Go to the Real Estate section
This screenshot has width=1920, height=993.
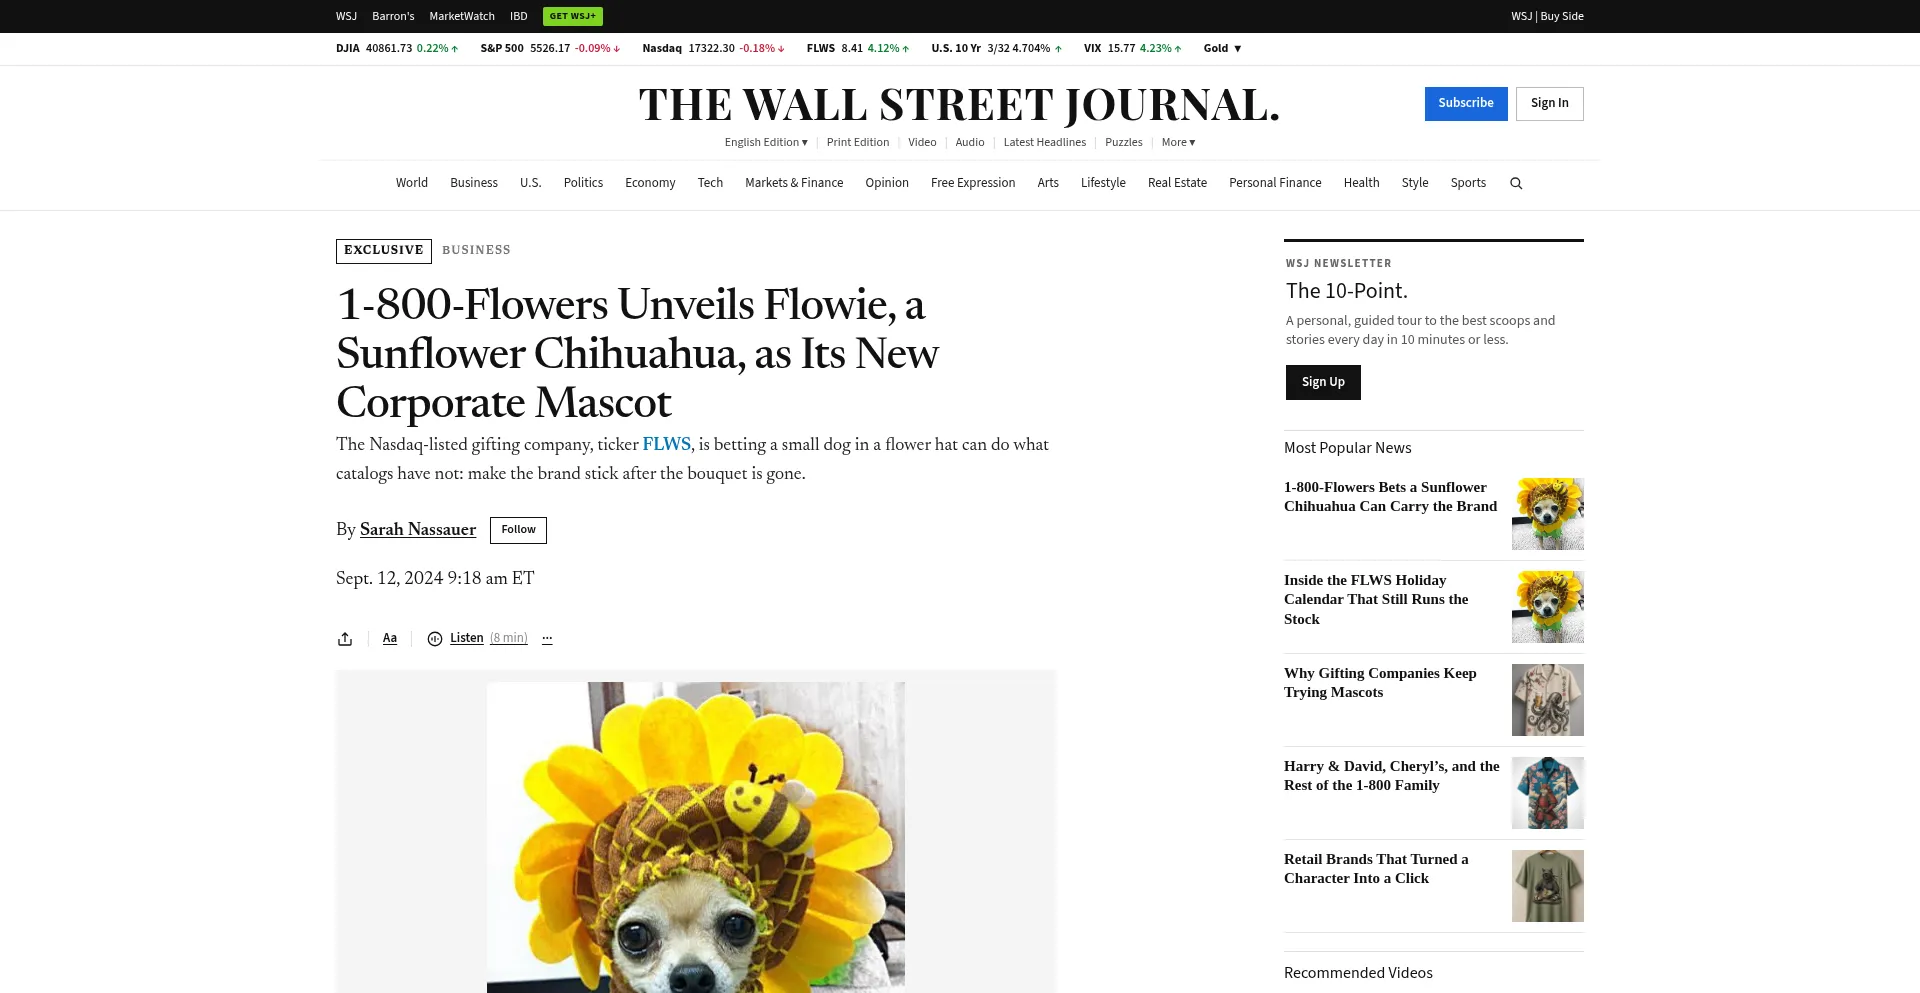click(x=1177, y=183)
